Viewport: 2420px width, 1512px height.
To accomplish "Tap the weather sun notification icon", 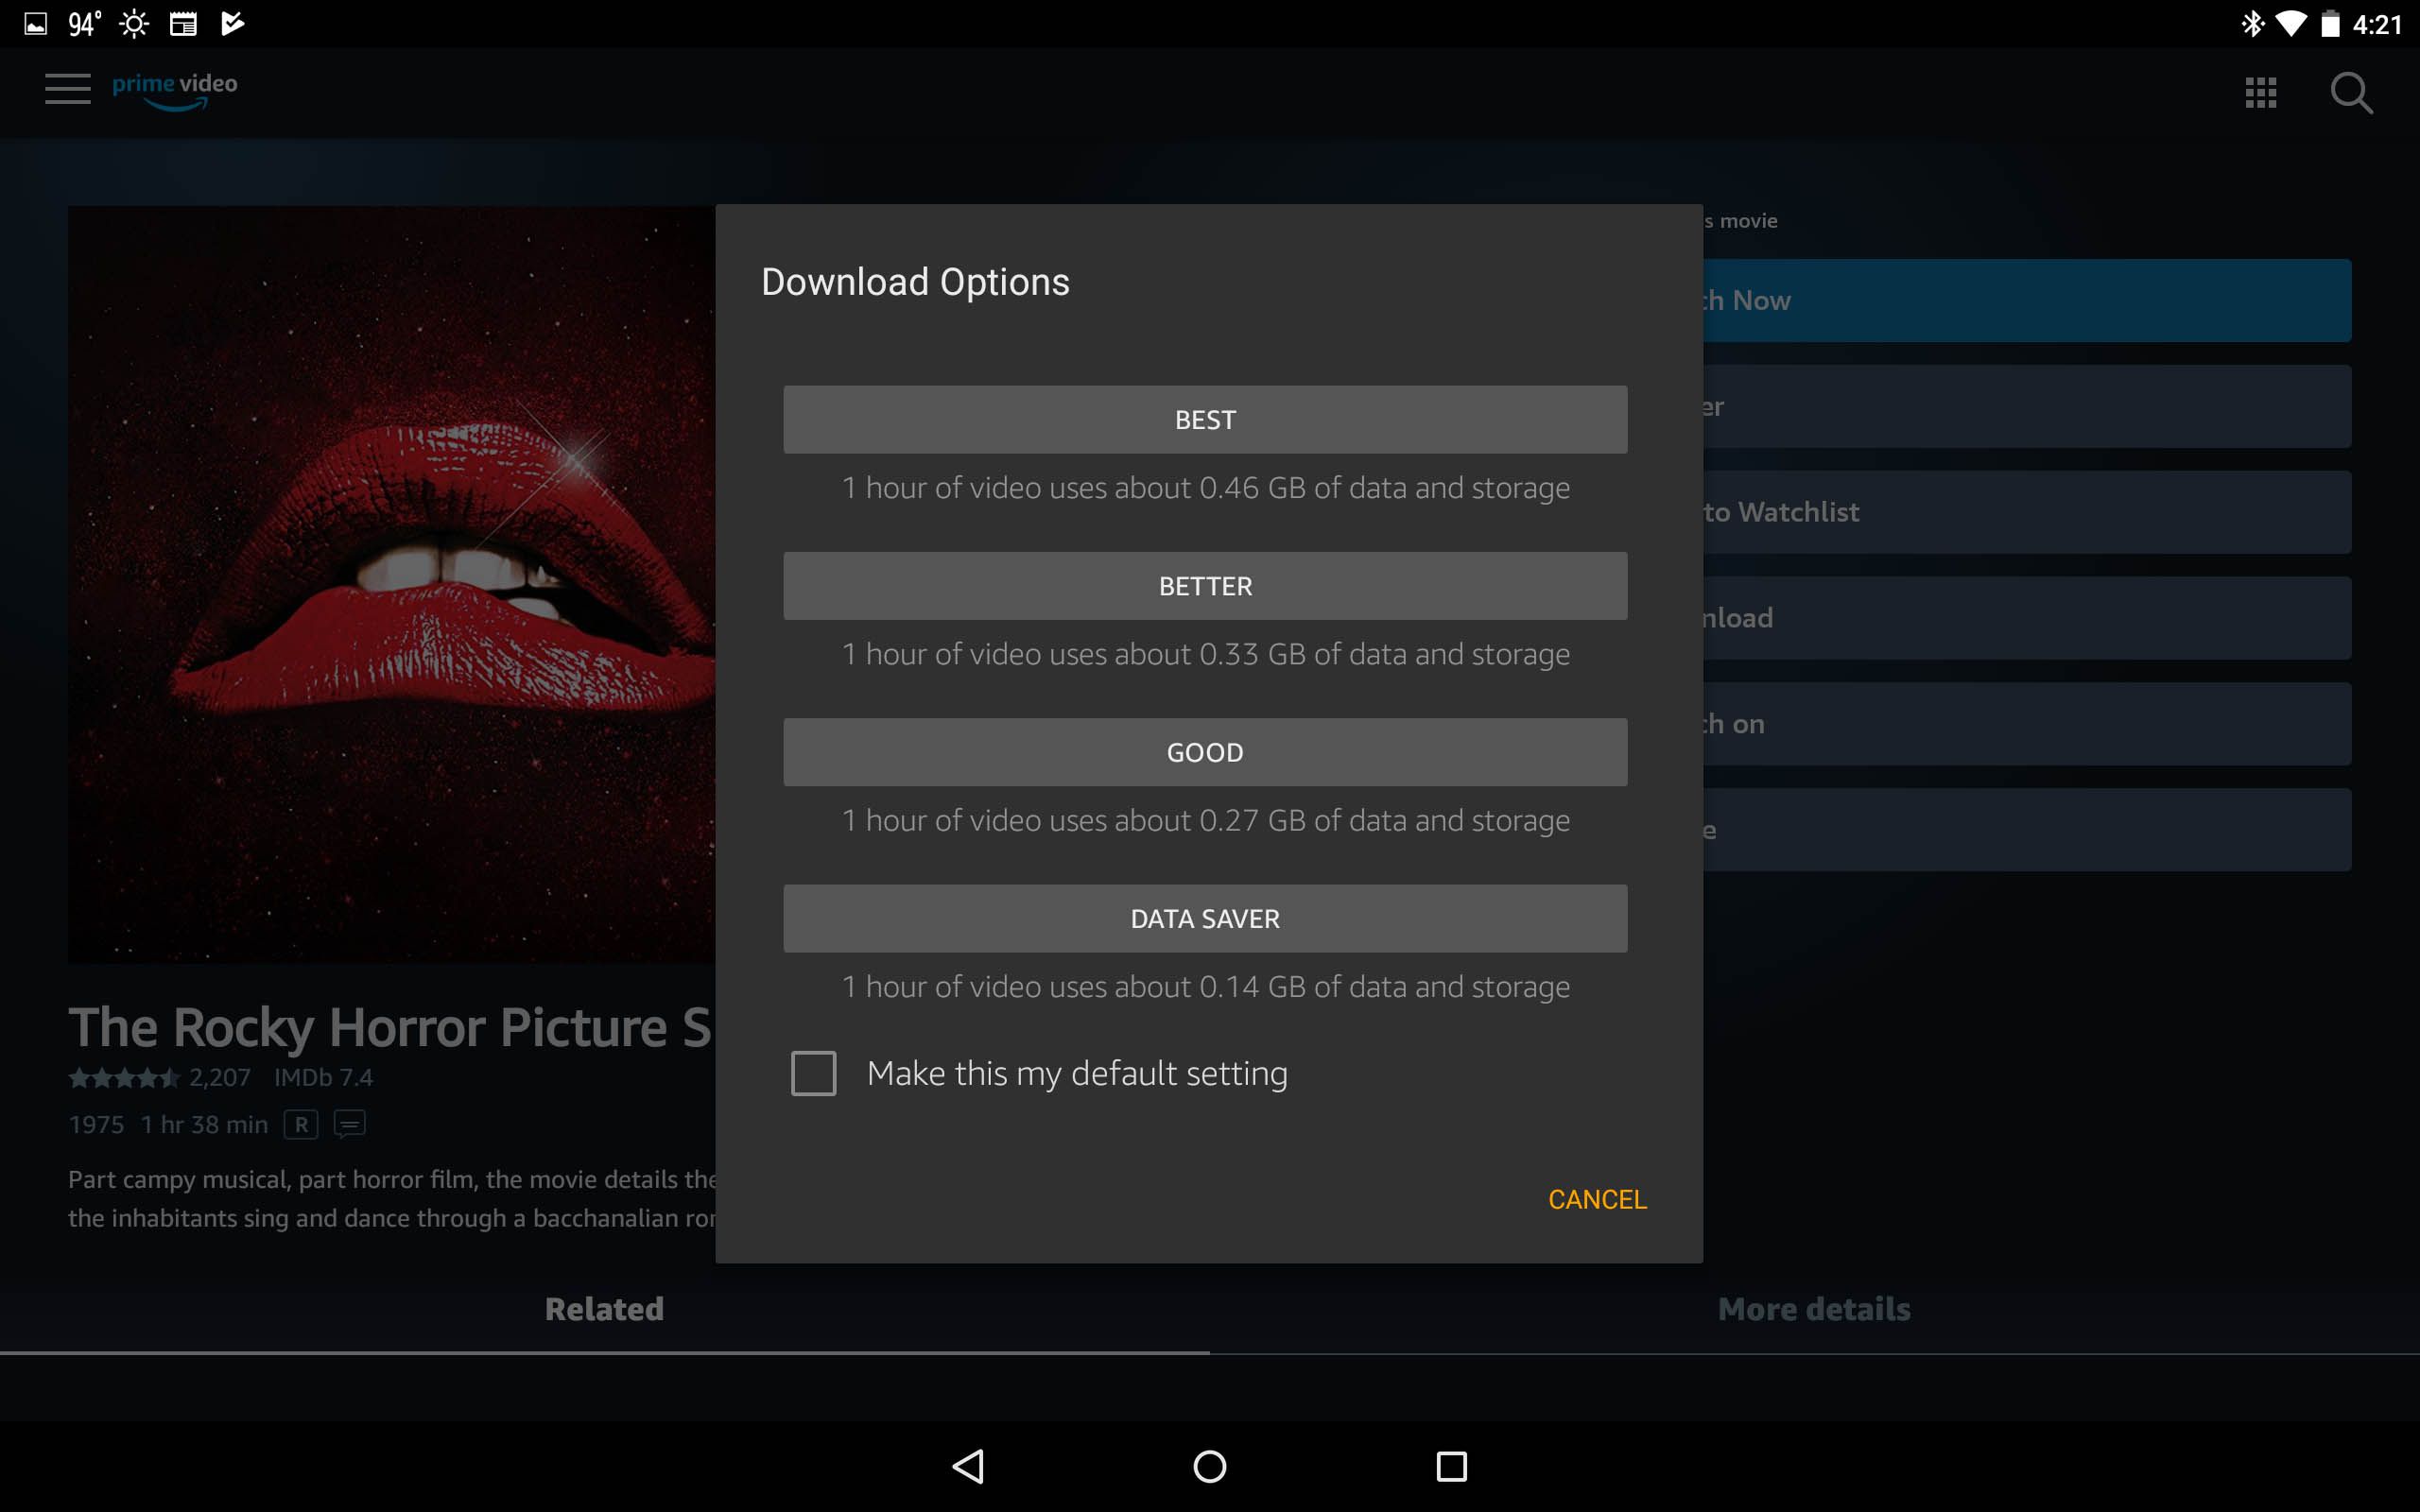I will pyautogui.click(x=134, y=24).
